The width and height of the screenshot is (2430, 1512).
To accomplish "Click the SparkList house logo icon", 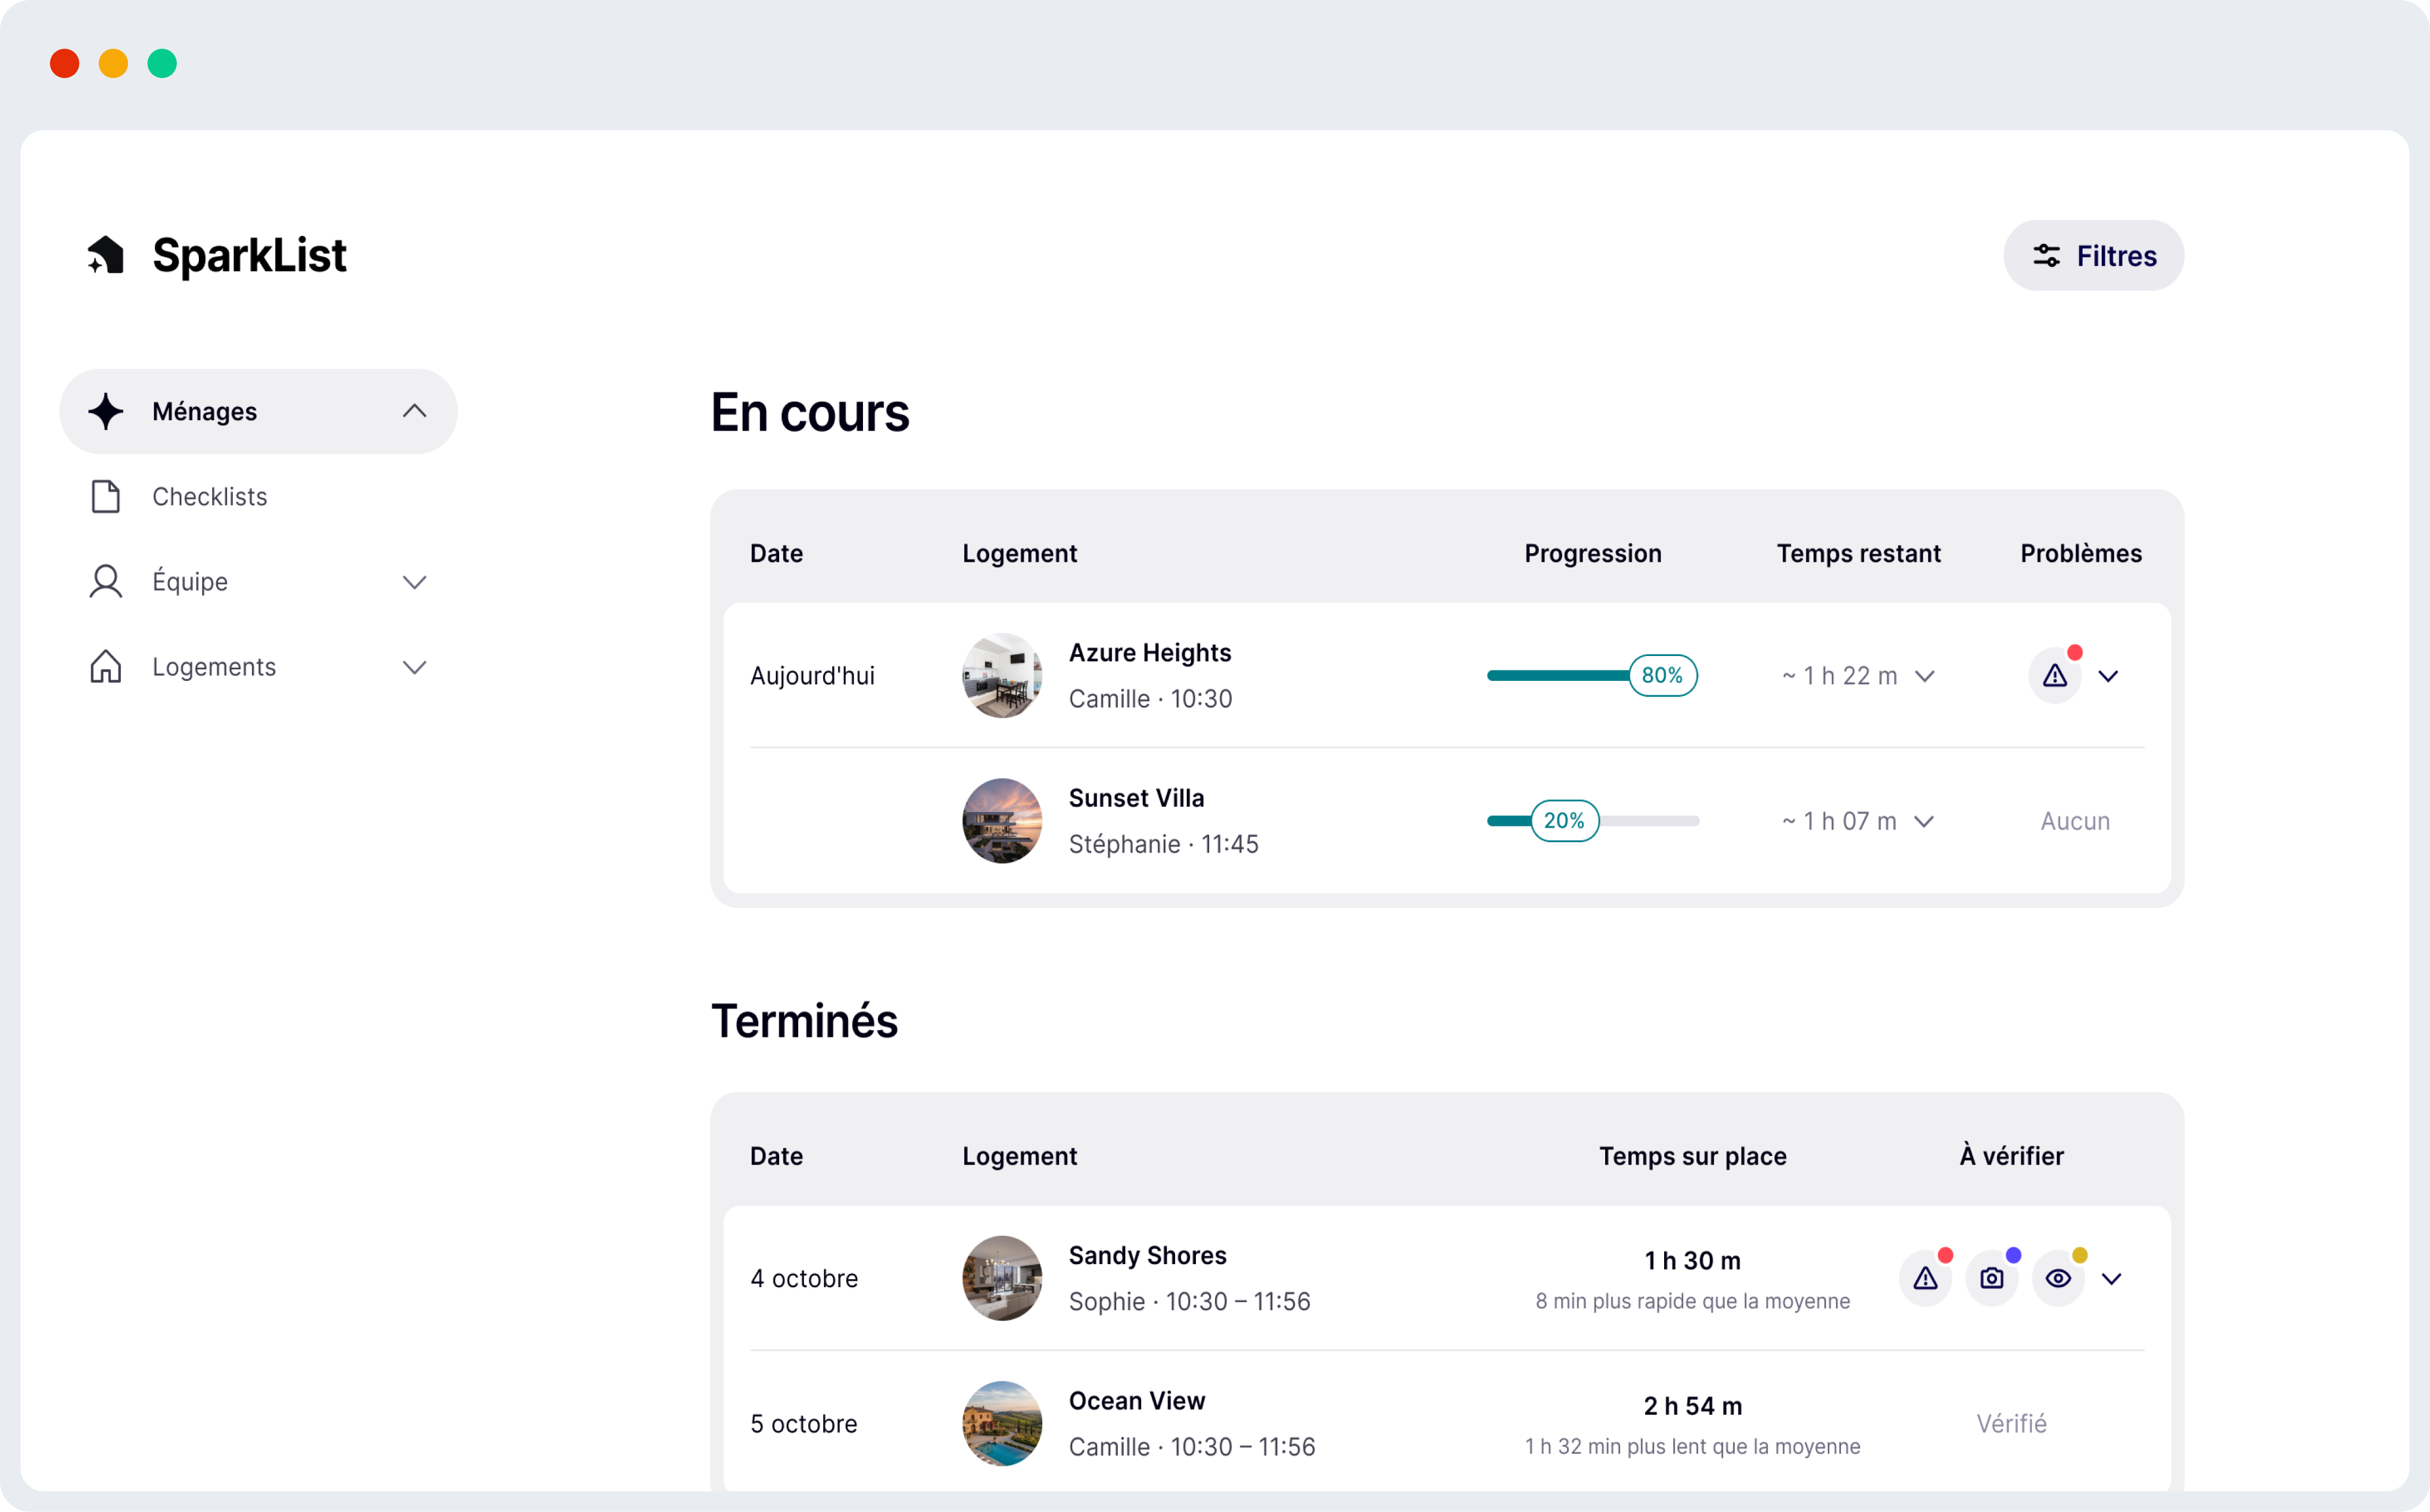I will pos(106,255).
